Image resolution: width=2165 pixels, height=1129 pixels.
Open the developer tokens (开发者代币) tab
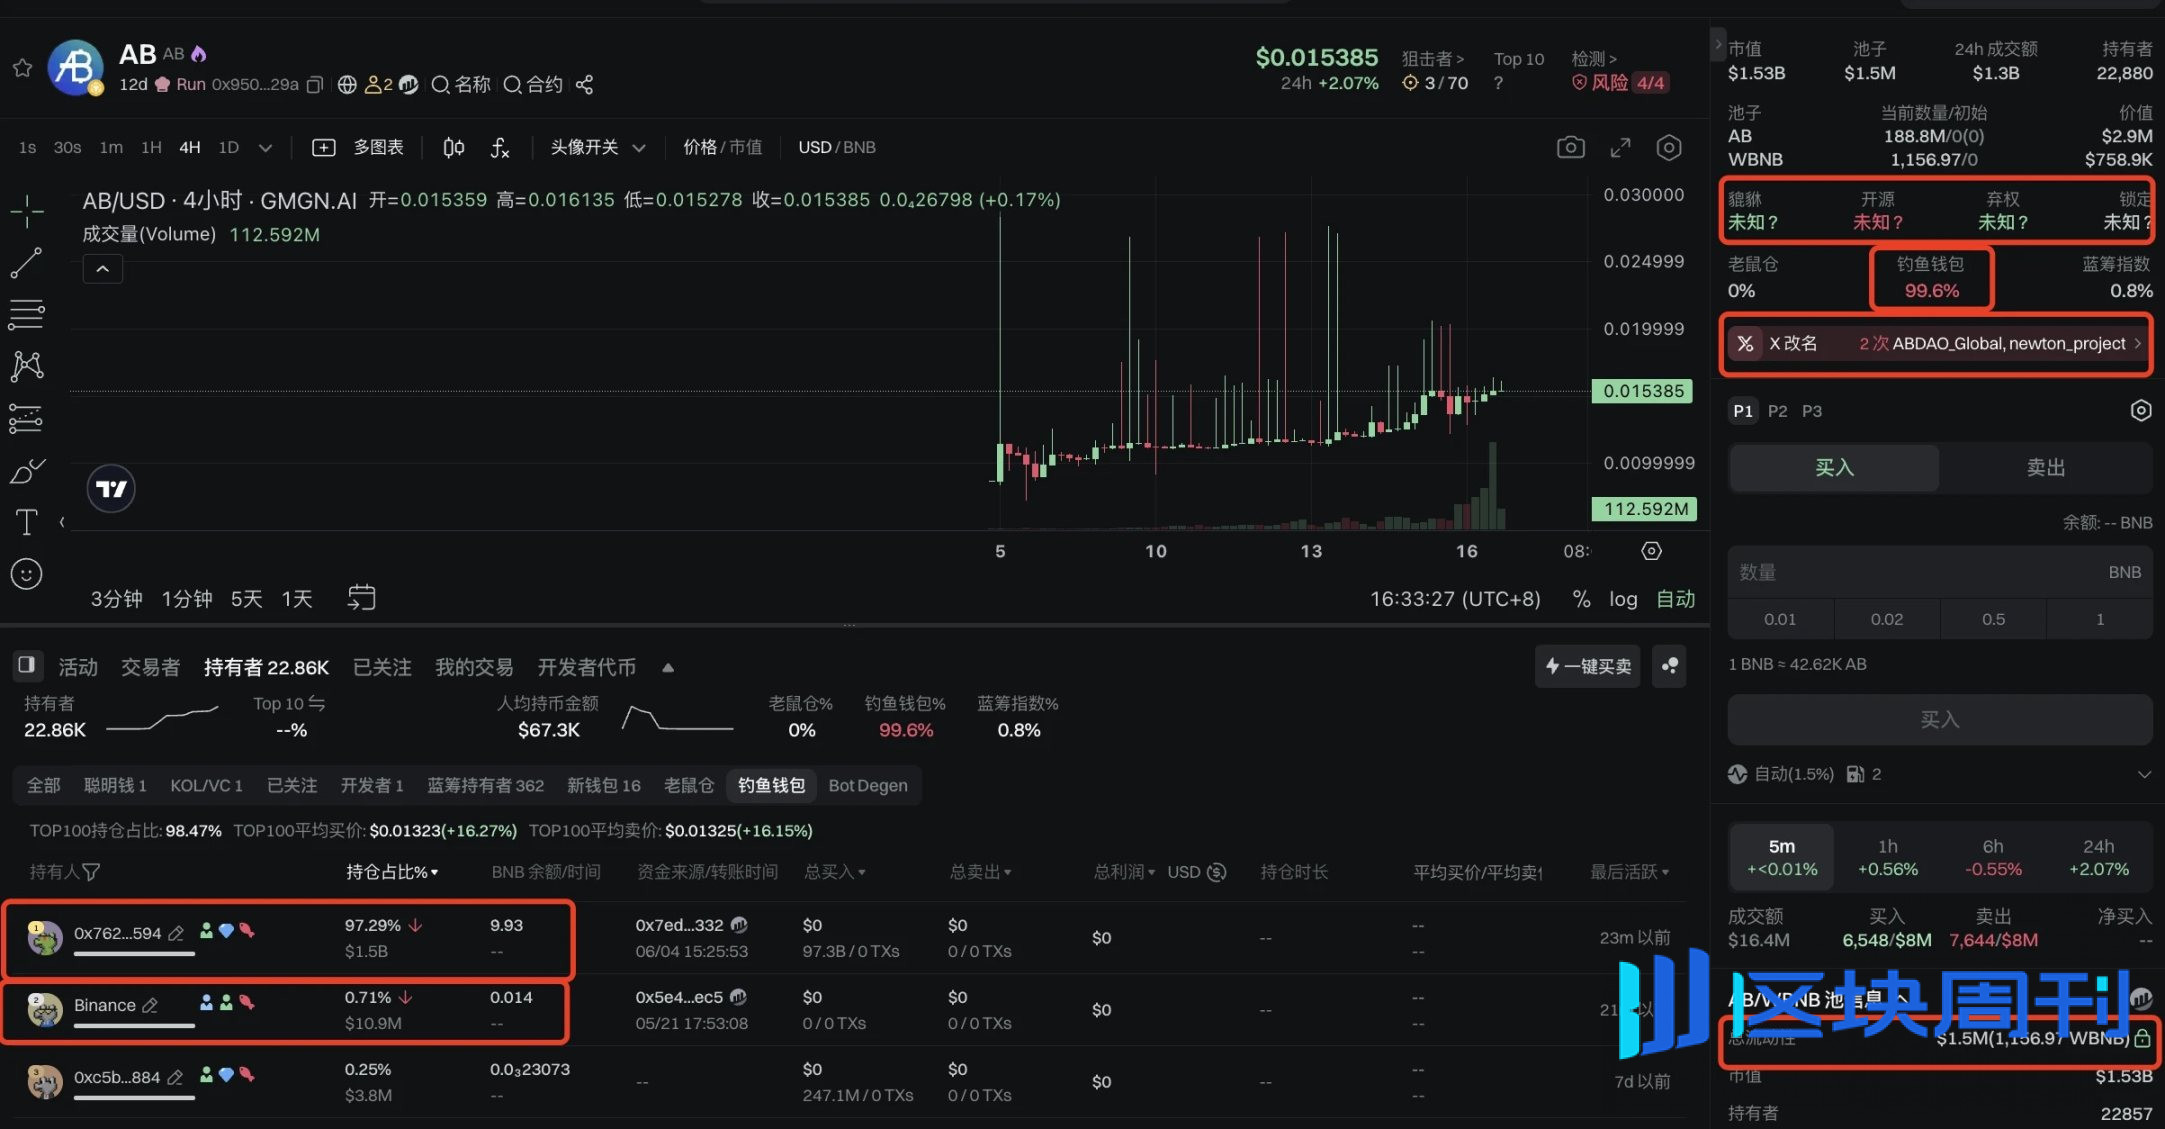click(x=587, y=668)
